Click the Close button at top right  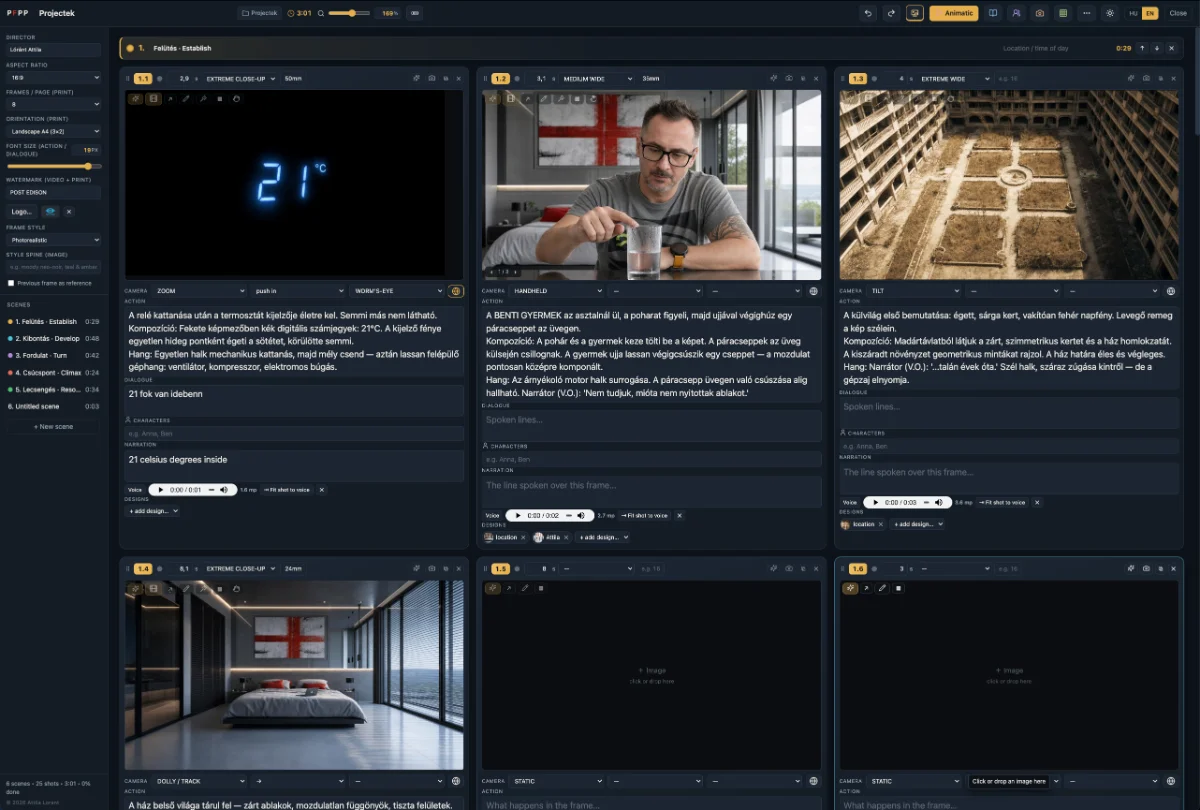click(x=1178, y=13)
